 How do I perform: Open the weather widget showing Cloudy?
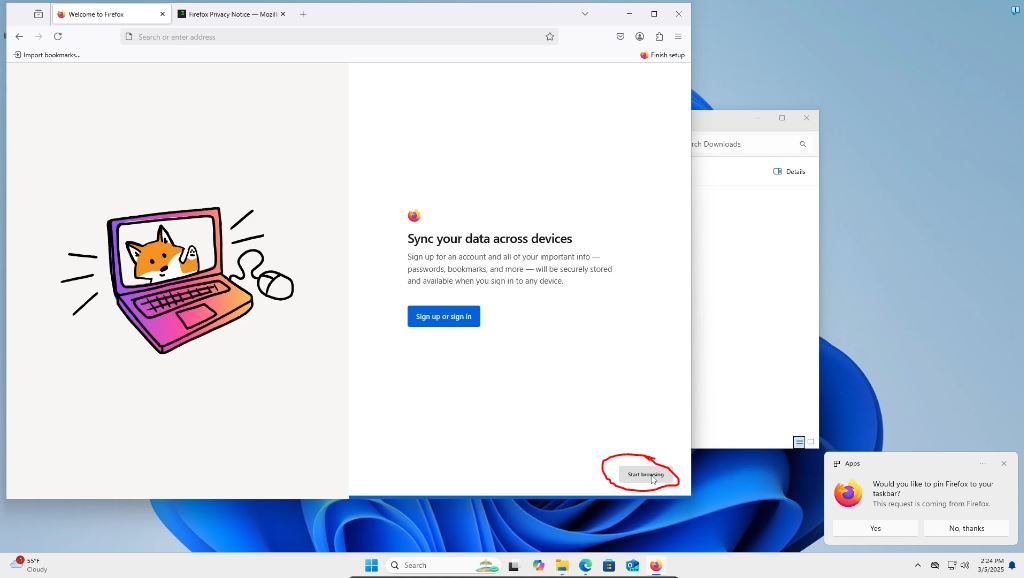point(29,565)
